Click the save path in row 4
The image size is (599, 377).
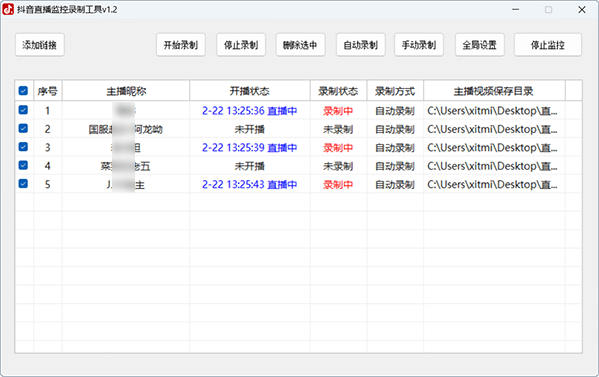pyautogui.click(x=492, y=166)
